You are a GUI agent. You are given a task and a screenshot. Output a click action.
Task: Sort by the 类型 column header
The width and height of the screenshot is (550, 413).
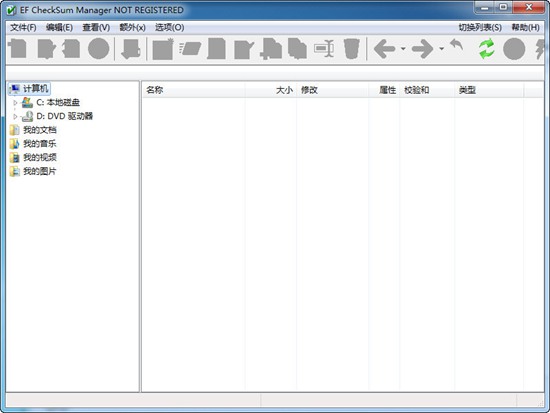[x=489, y=90]
